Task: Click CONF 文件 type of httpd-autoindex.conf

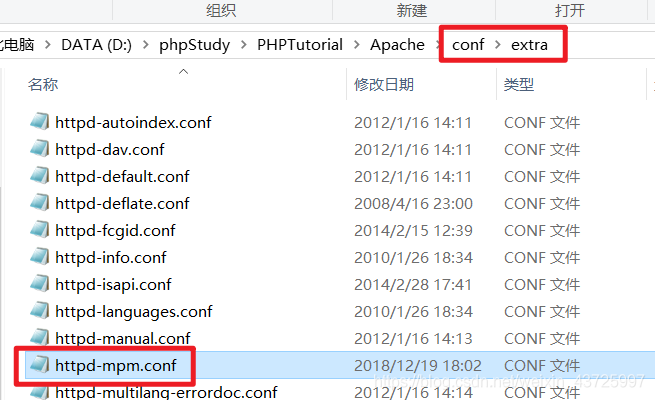Action: point(542,122)
